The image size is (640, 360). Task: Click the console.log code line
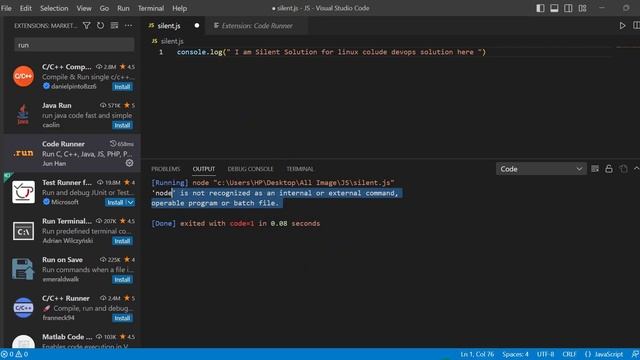[331, 52]
